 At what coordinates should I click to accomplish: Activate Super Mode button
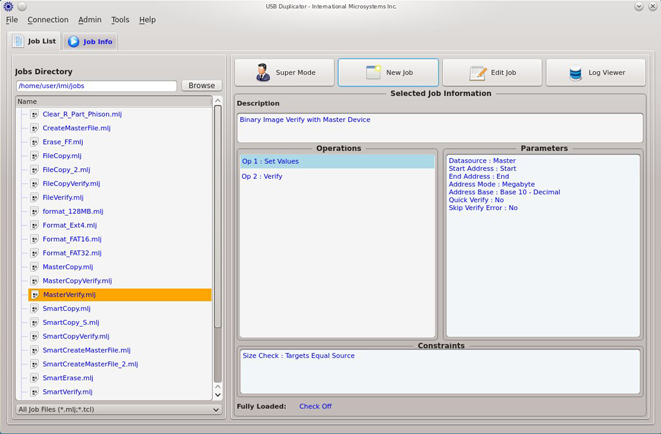tap(285, 72)
